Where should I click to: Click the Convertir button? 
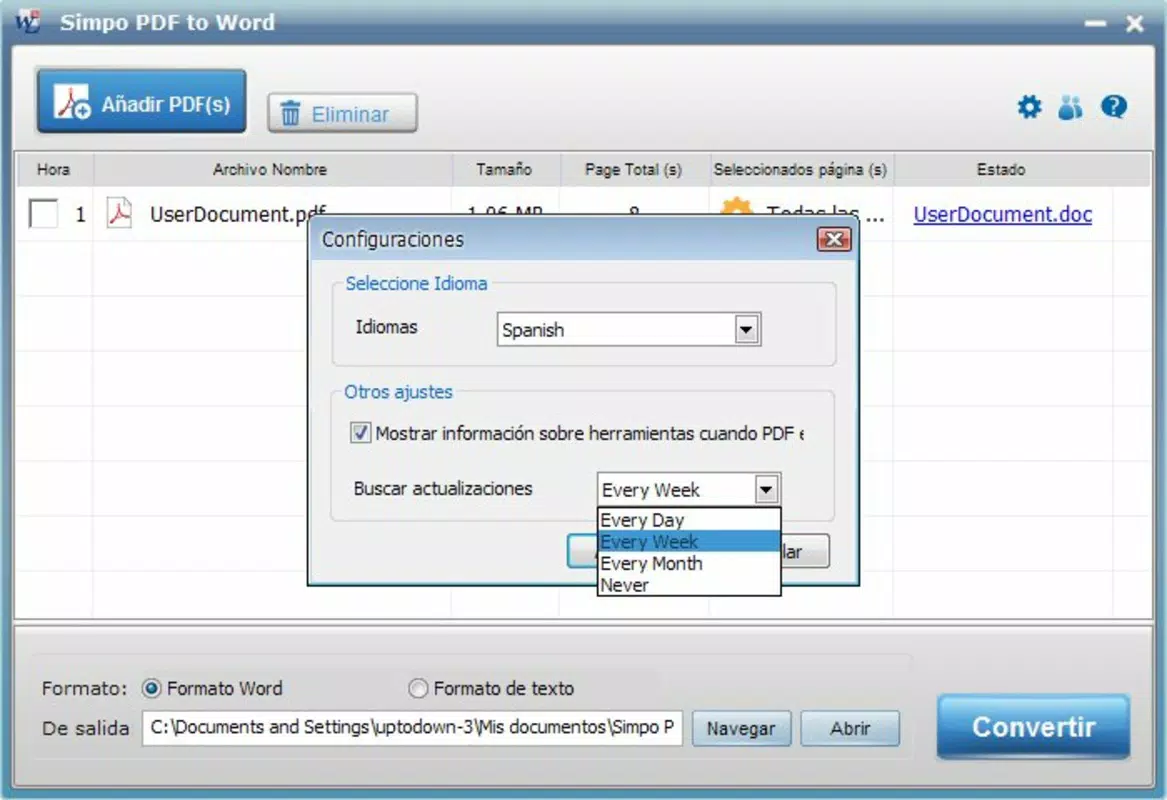[x=1033, y=726]
